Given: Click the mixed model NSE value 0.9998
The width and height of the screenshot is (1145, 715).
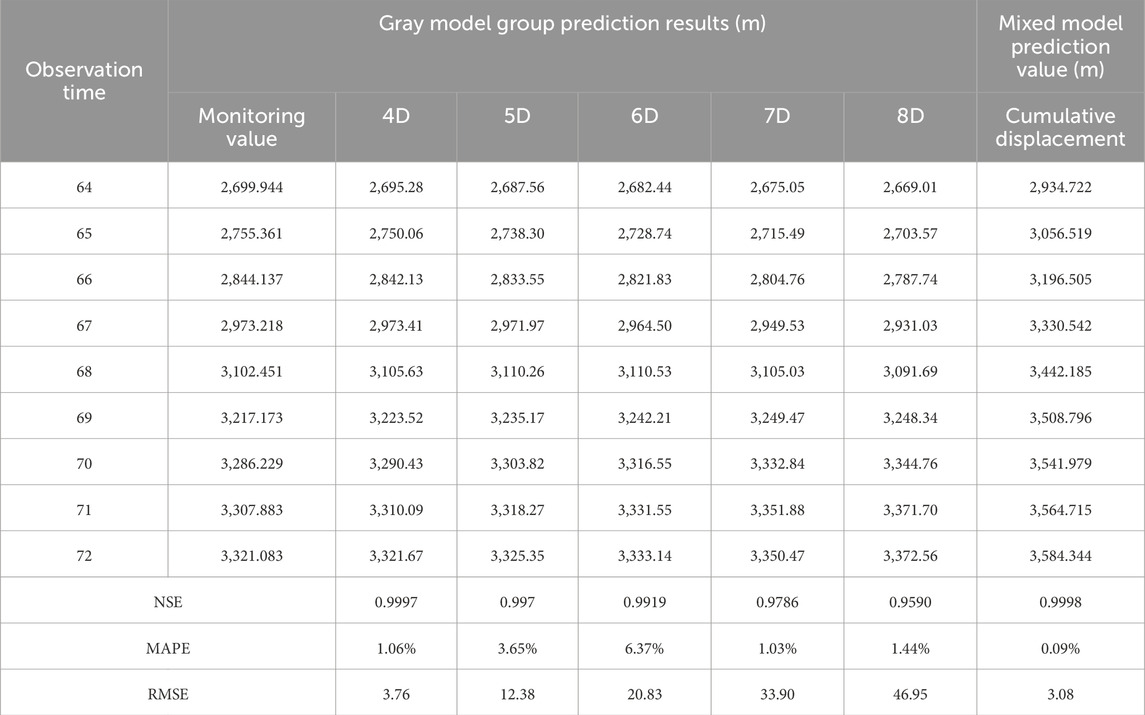Looking at the screenshot, I should pos(1060,602).
